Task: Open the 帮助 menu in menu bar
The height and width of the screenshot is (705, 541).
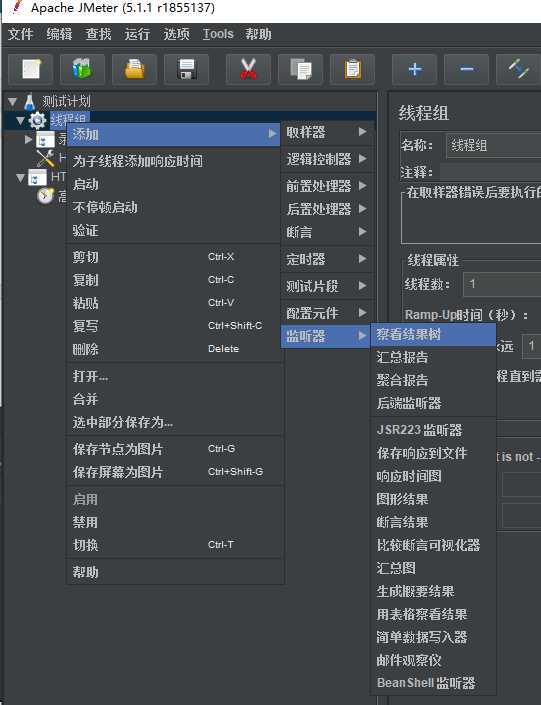Action: (x=258, y=34)
